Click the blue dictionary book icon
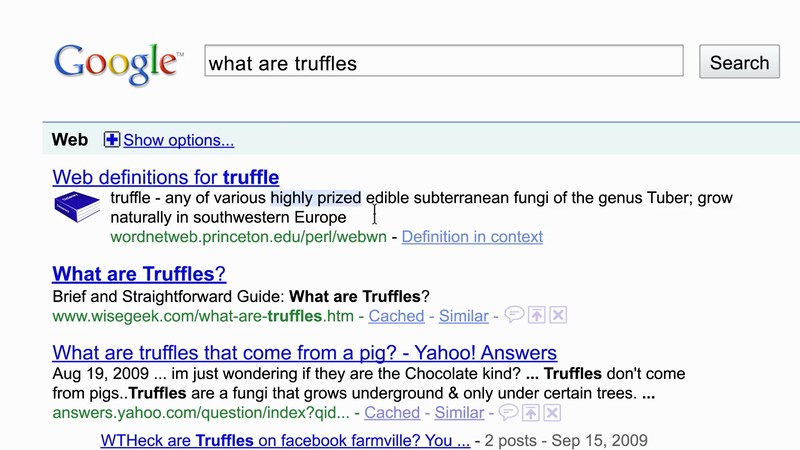 78,209
